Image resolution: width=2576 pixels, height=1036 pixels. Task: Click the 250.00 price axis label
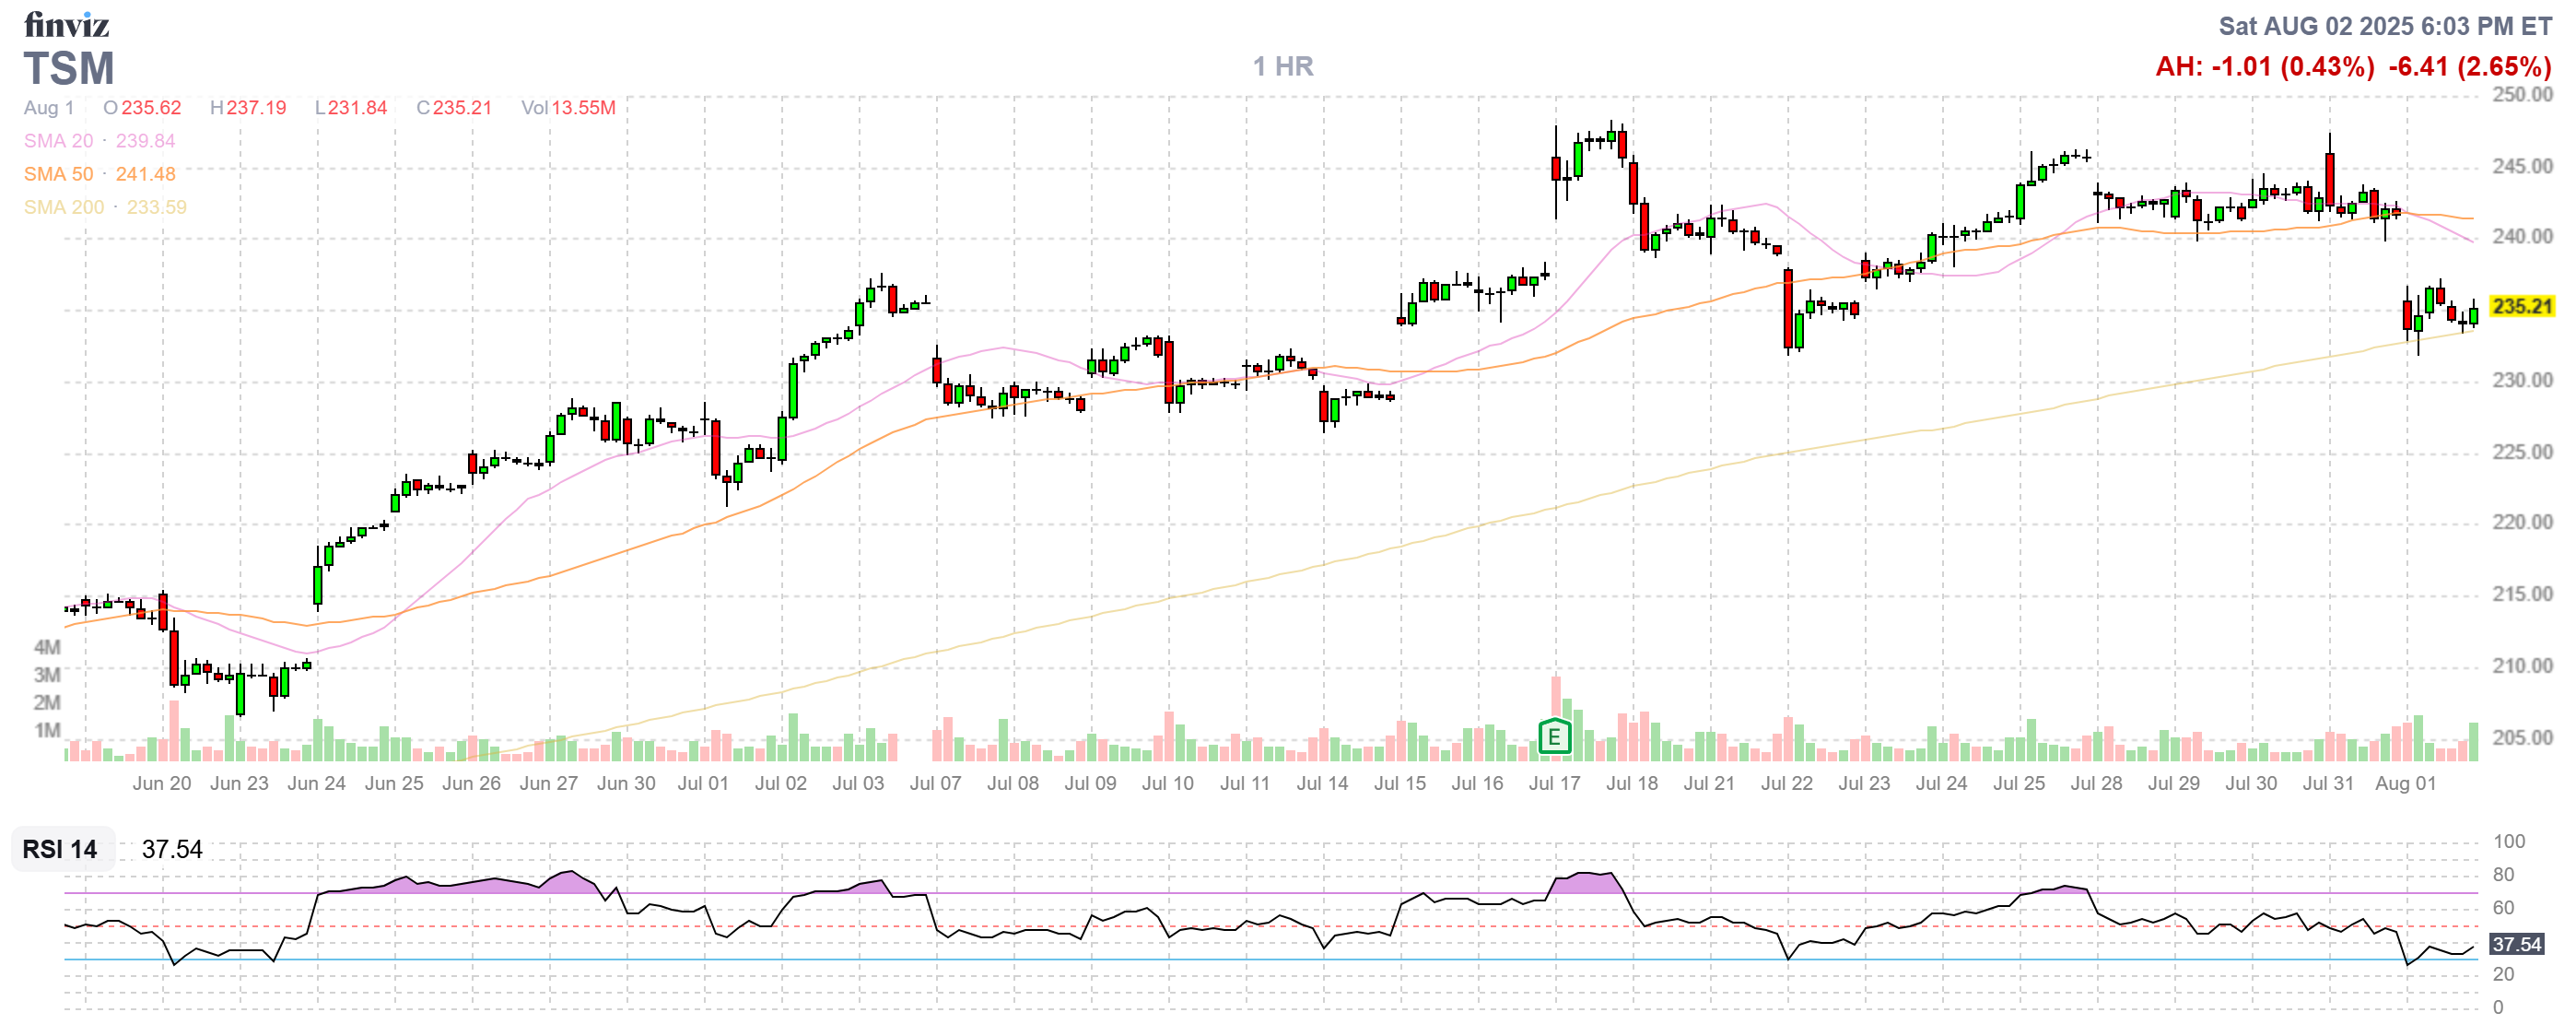pyautogui.click(x=2521, y=95)
